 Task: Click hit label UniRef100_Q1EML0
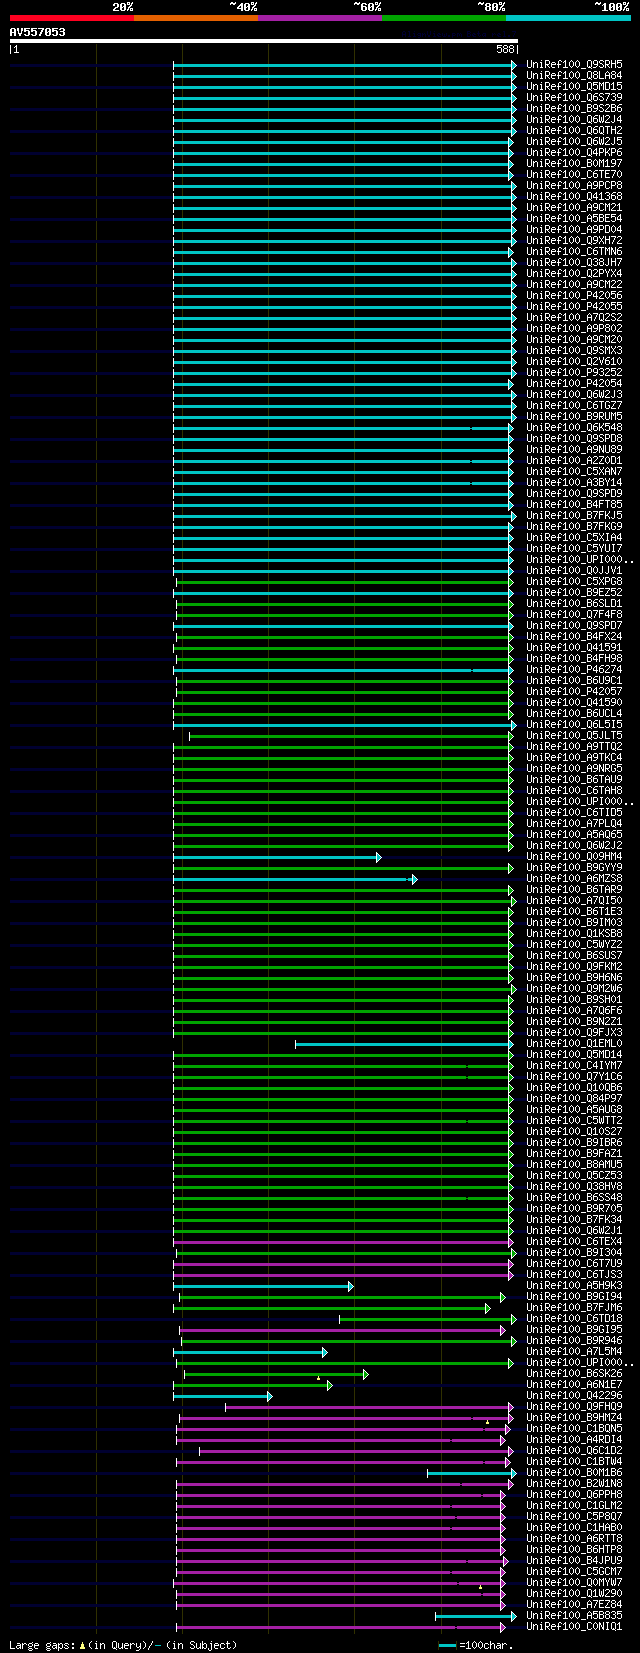574,1043
